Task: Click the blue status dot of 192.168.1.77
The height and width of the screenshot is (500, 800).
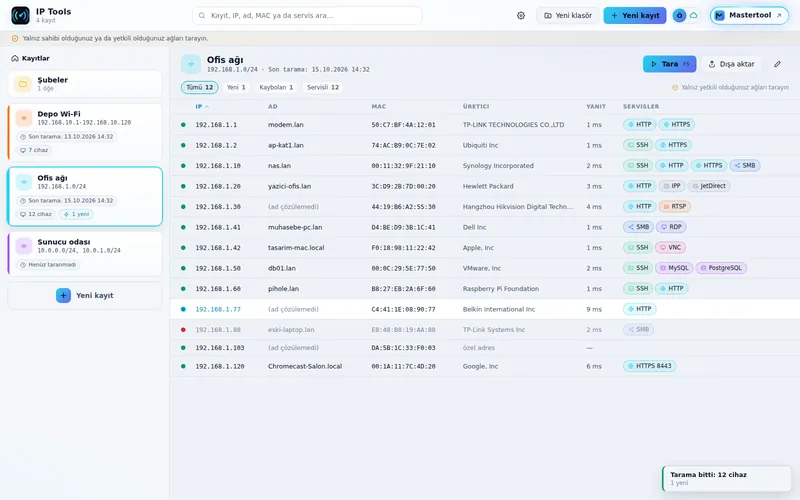Action: (183, 309)
